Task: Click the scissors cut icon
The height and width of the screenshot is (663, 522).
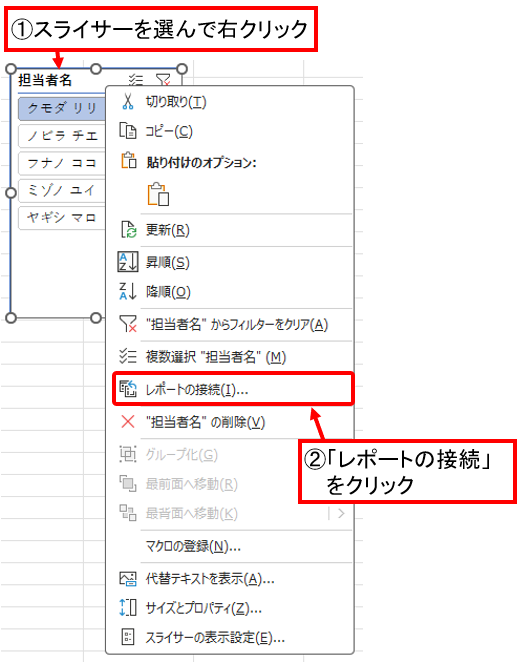Action: (128, 101)
